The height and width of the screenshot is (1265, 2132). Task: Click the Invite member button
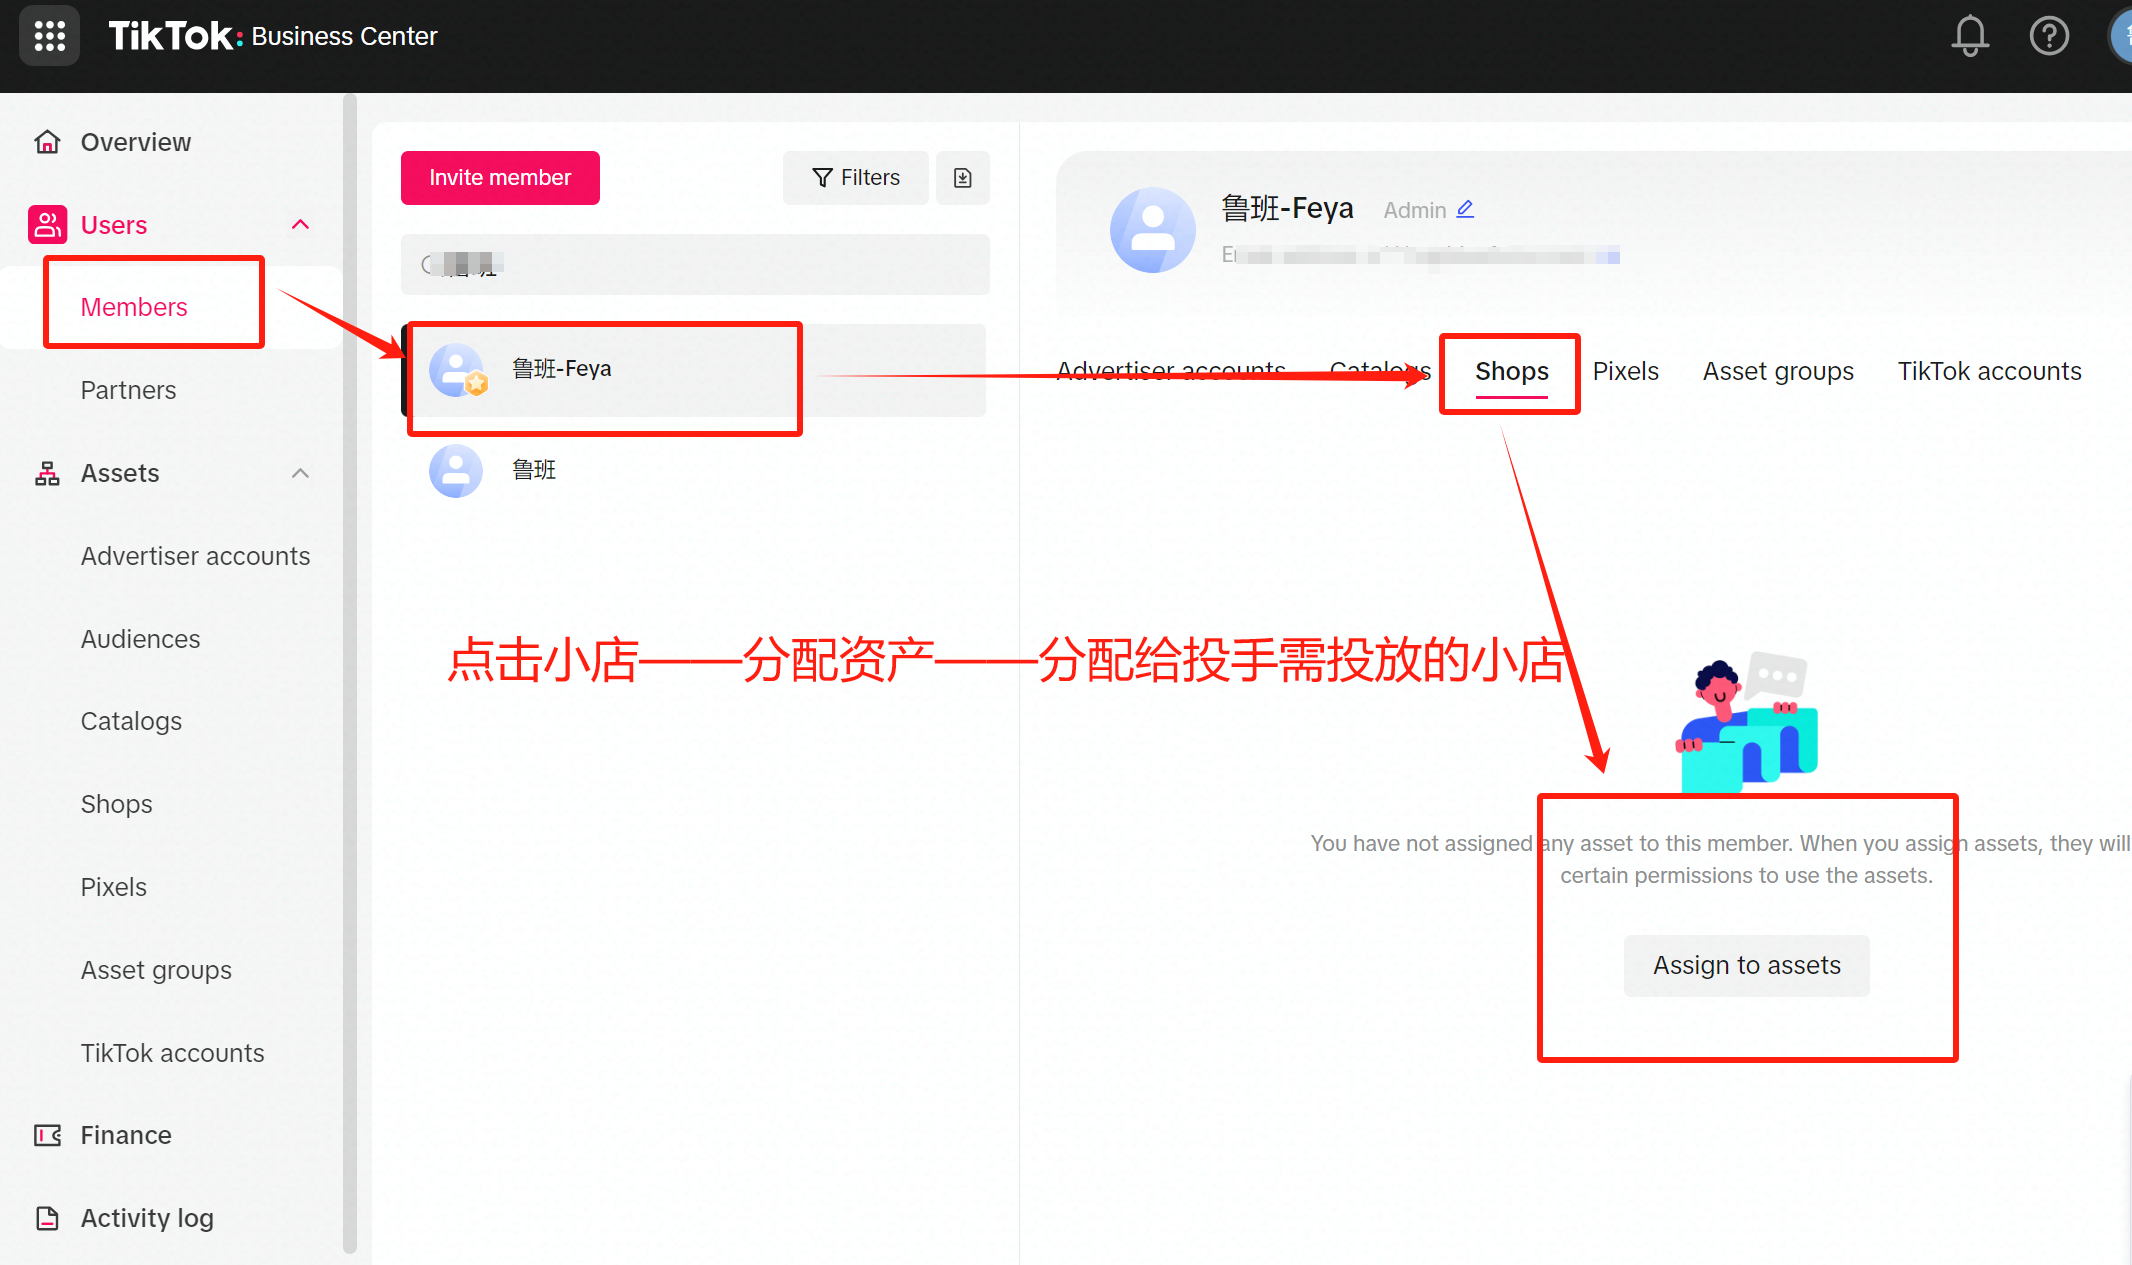click(500, 178)
